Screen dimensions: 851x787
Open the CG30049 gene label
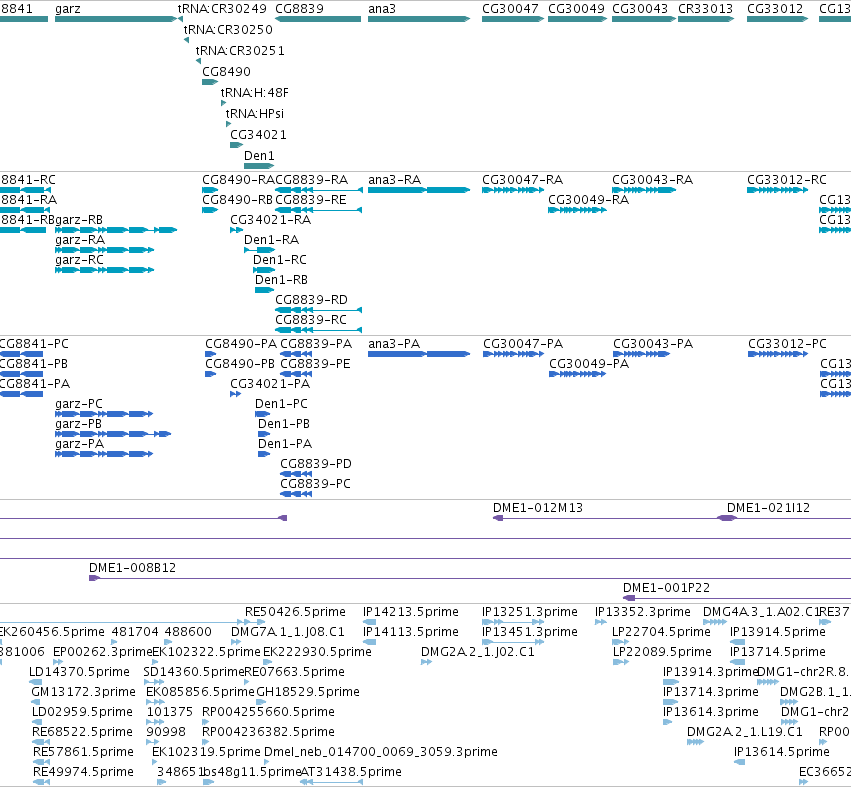[x=576, y=9]
